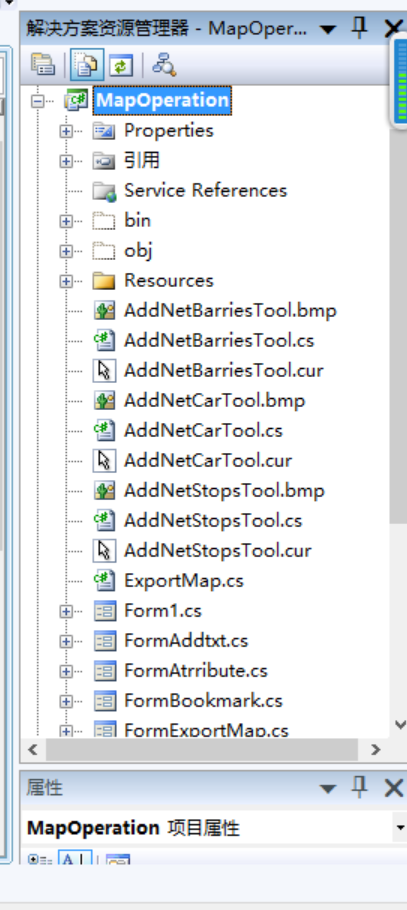The width and height of the screenshot is (407, 910).
Task: Toggle auto-hide pin on Solution Explorer
Action: pyautogui.click(x=360, y=27)
